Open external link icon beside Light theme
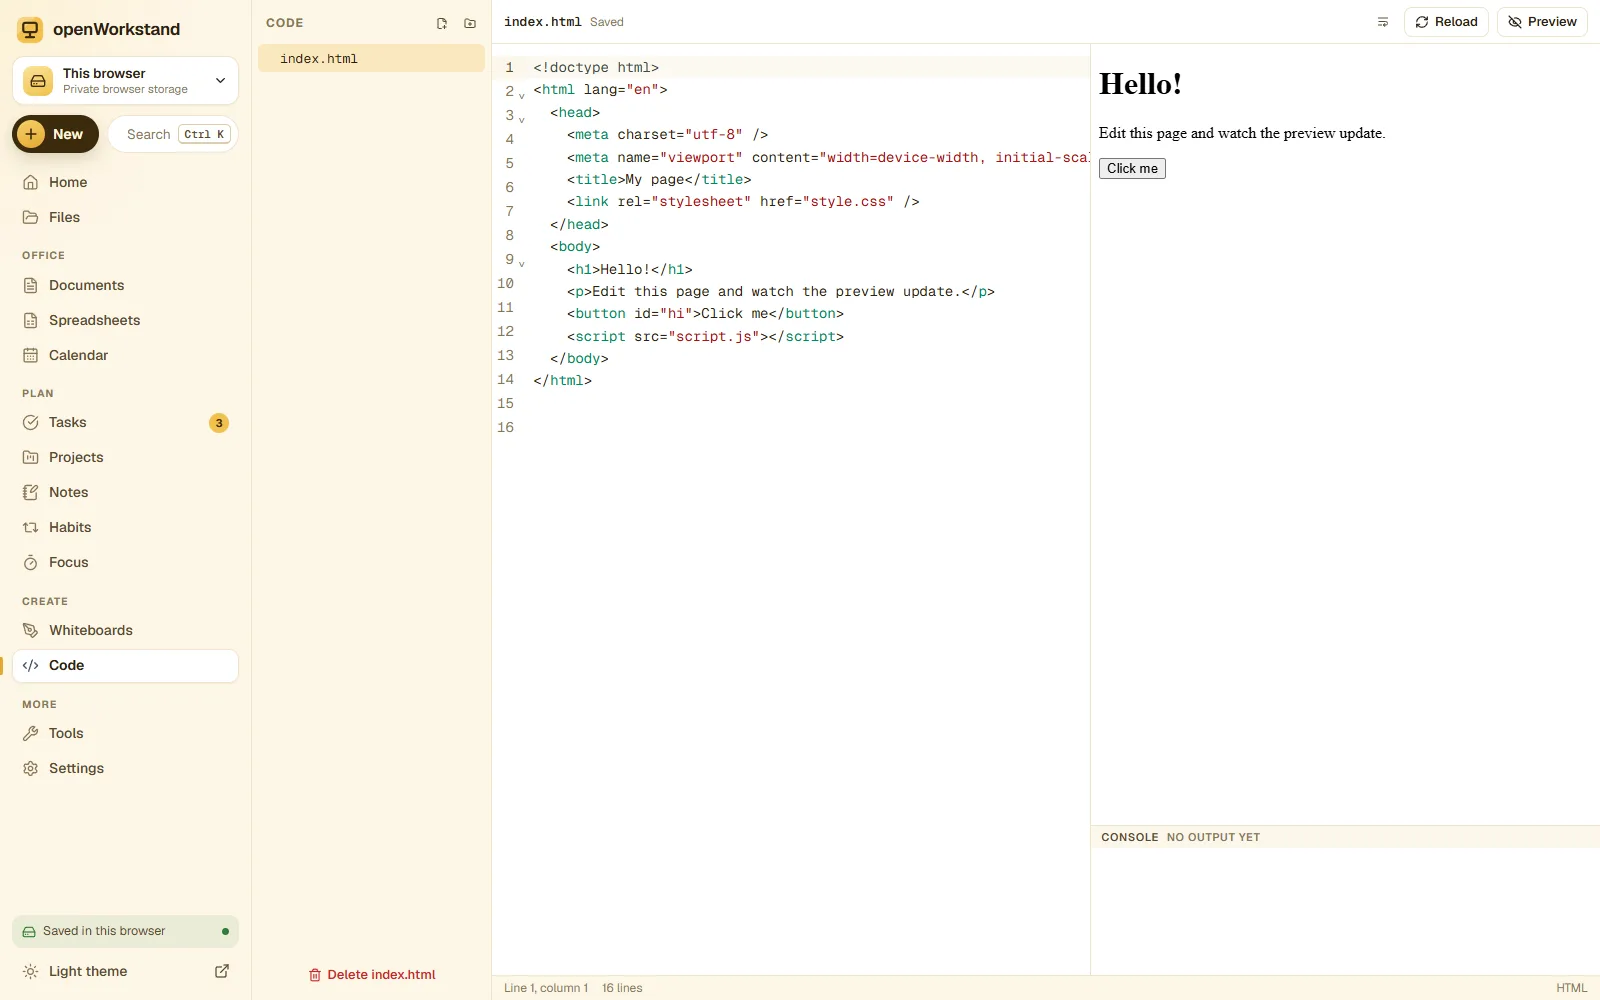1600x1000 pixels. [x=222, y=971]
